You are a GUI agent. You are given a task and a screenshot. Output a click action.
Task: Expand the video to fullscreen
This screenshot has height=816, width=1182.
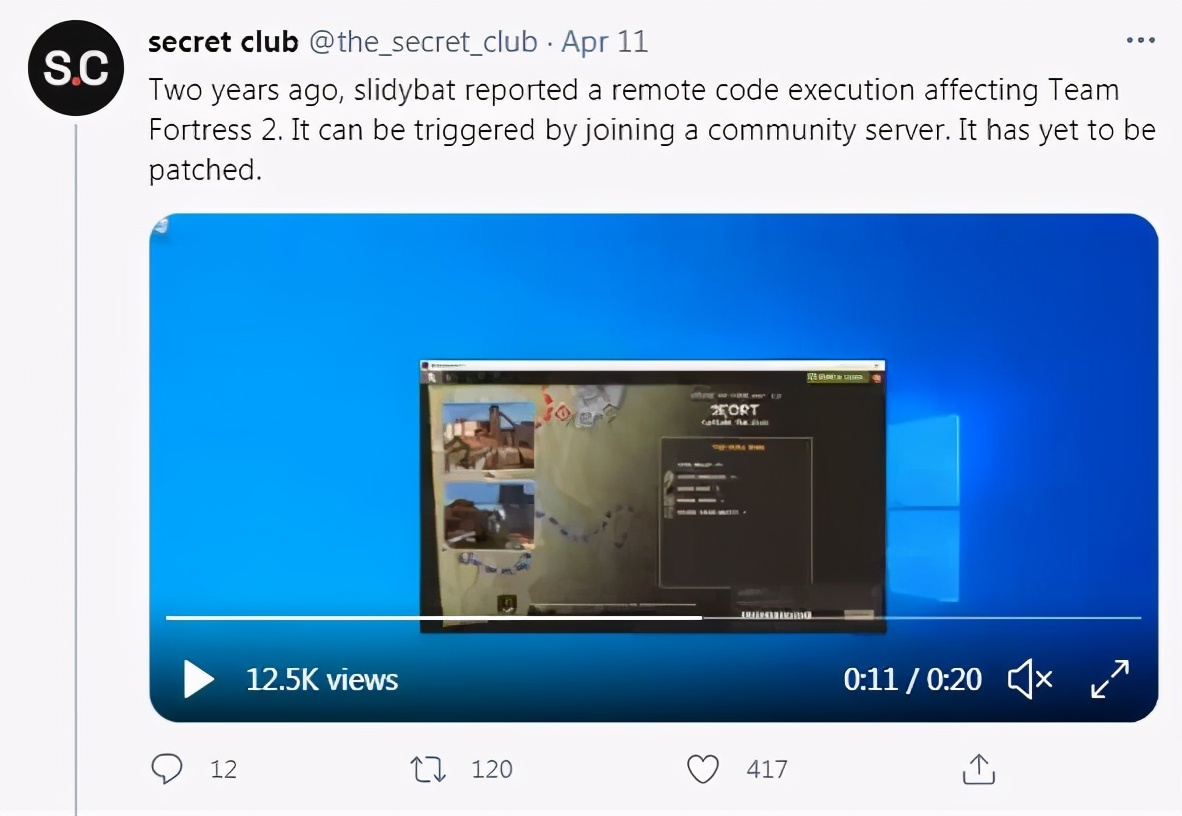pos(1110,679)
